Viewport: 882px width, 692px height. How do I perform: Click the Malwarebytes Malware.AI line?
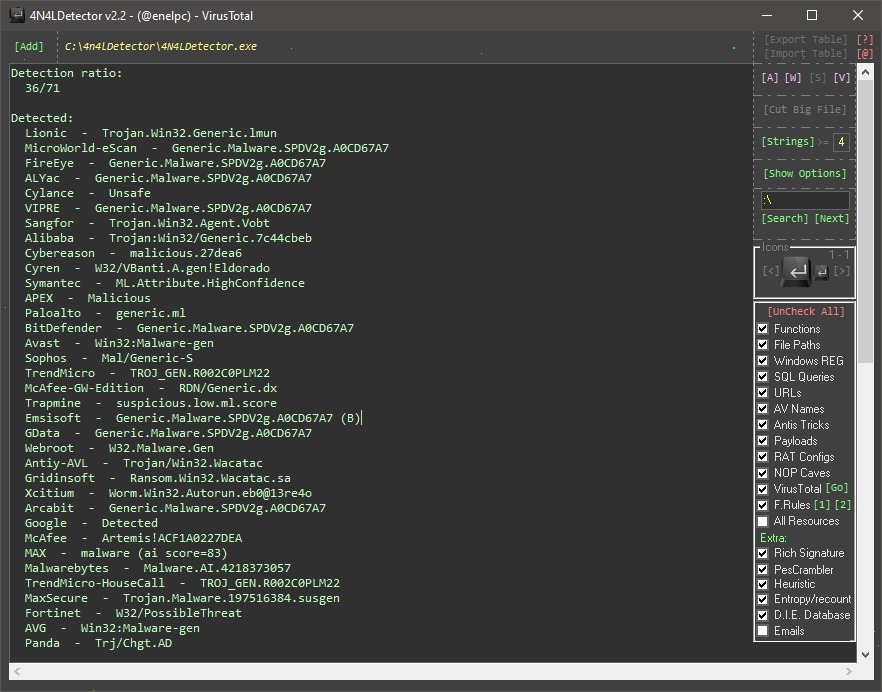point(158,568)
